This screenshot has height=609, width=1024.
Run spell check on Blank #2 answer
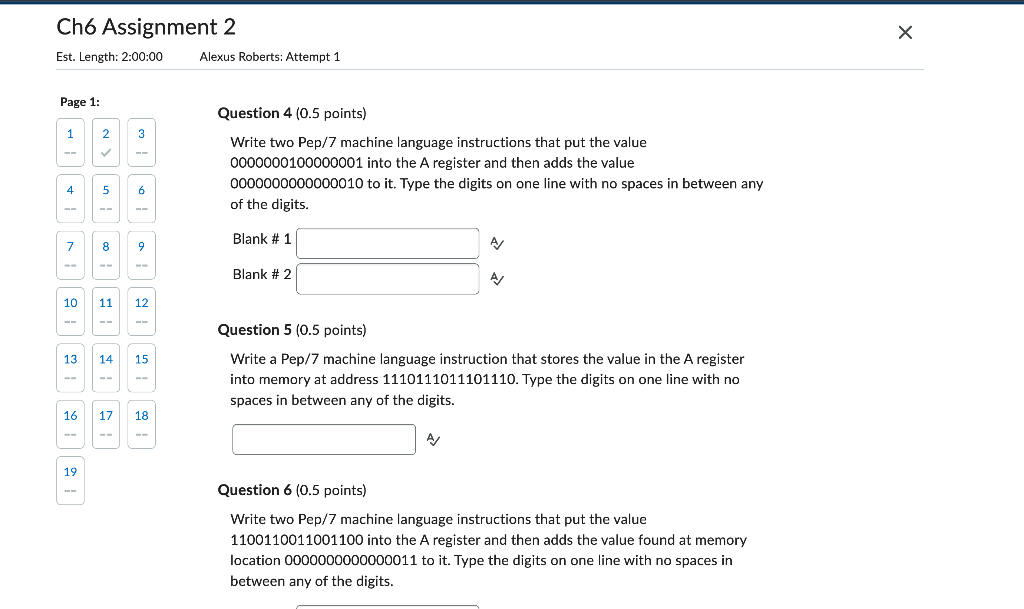coord(497,279)
